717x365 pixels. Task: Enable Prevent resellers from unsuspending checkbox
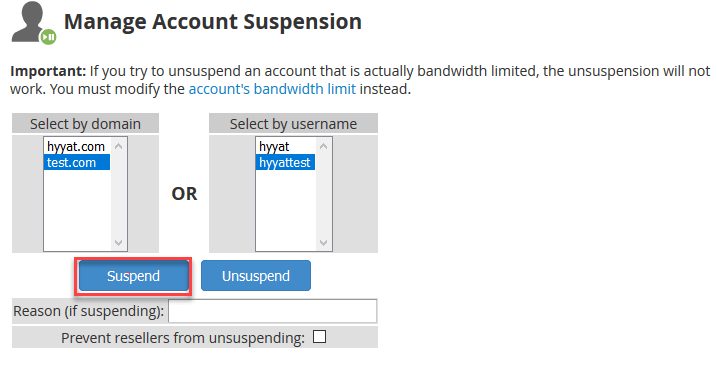[319, 337]
